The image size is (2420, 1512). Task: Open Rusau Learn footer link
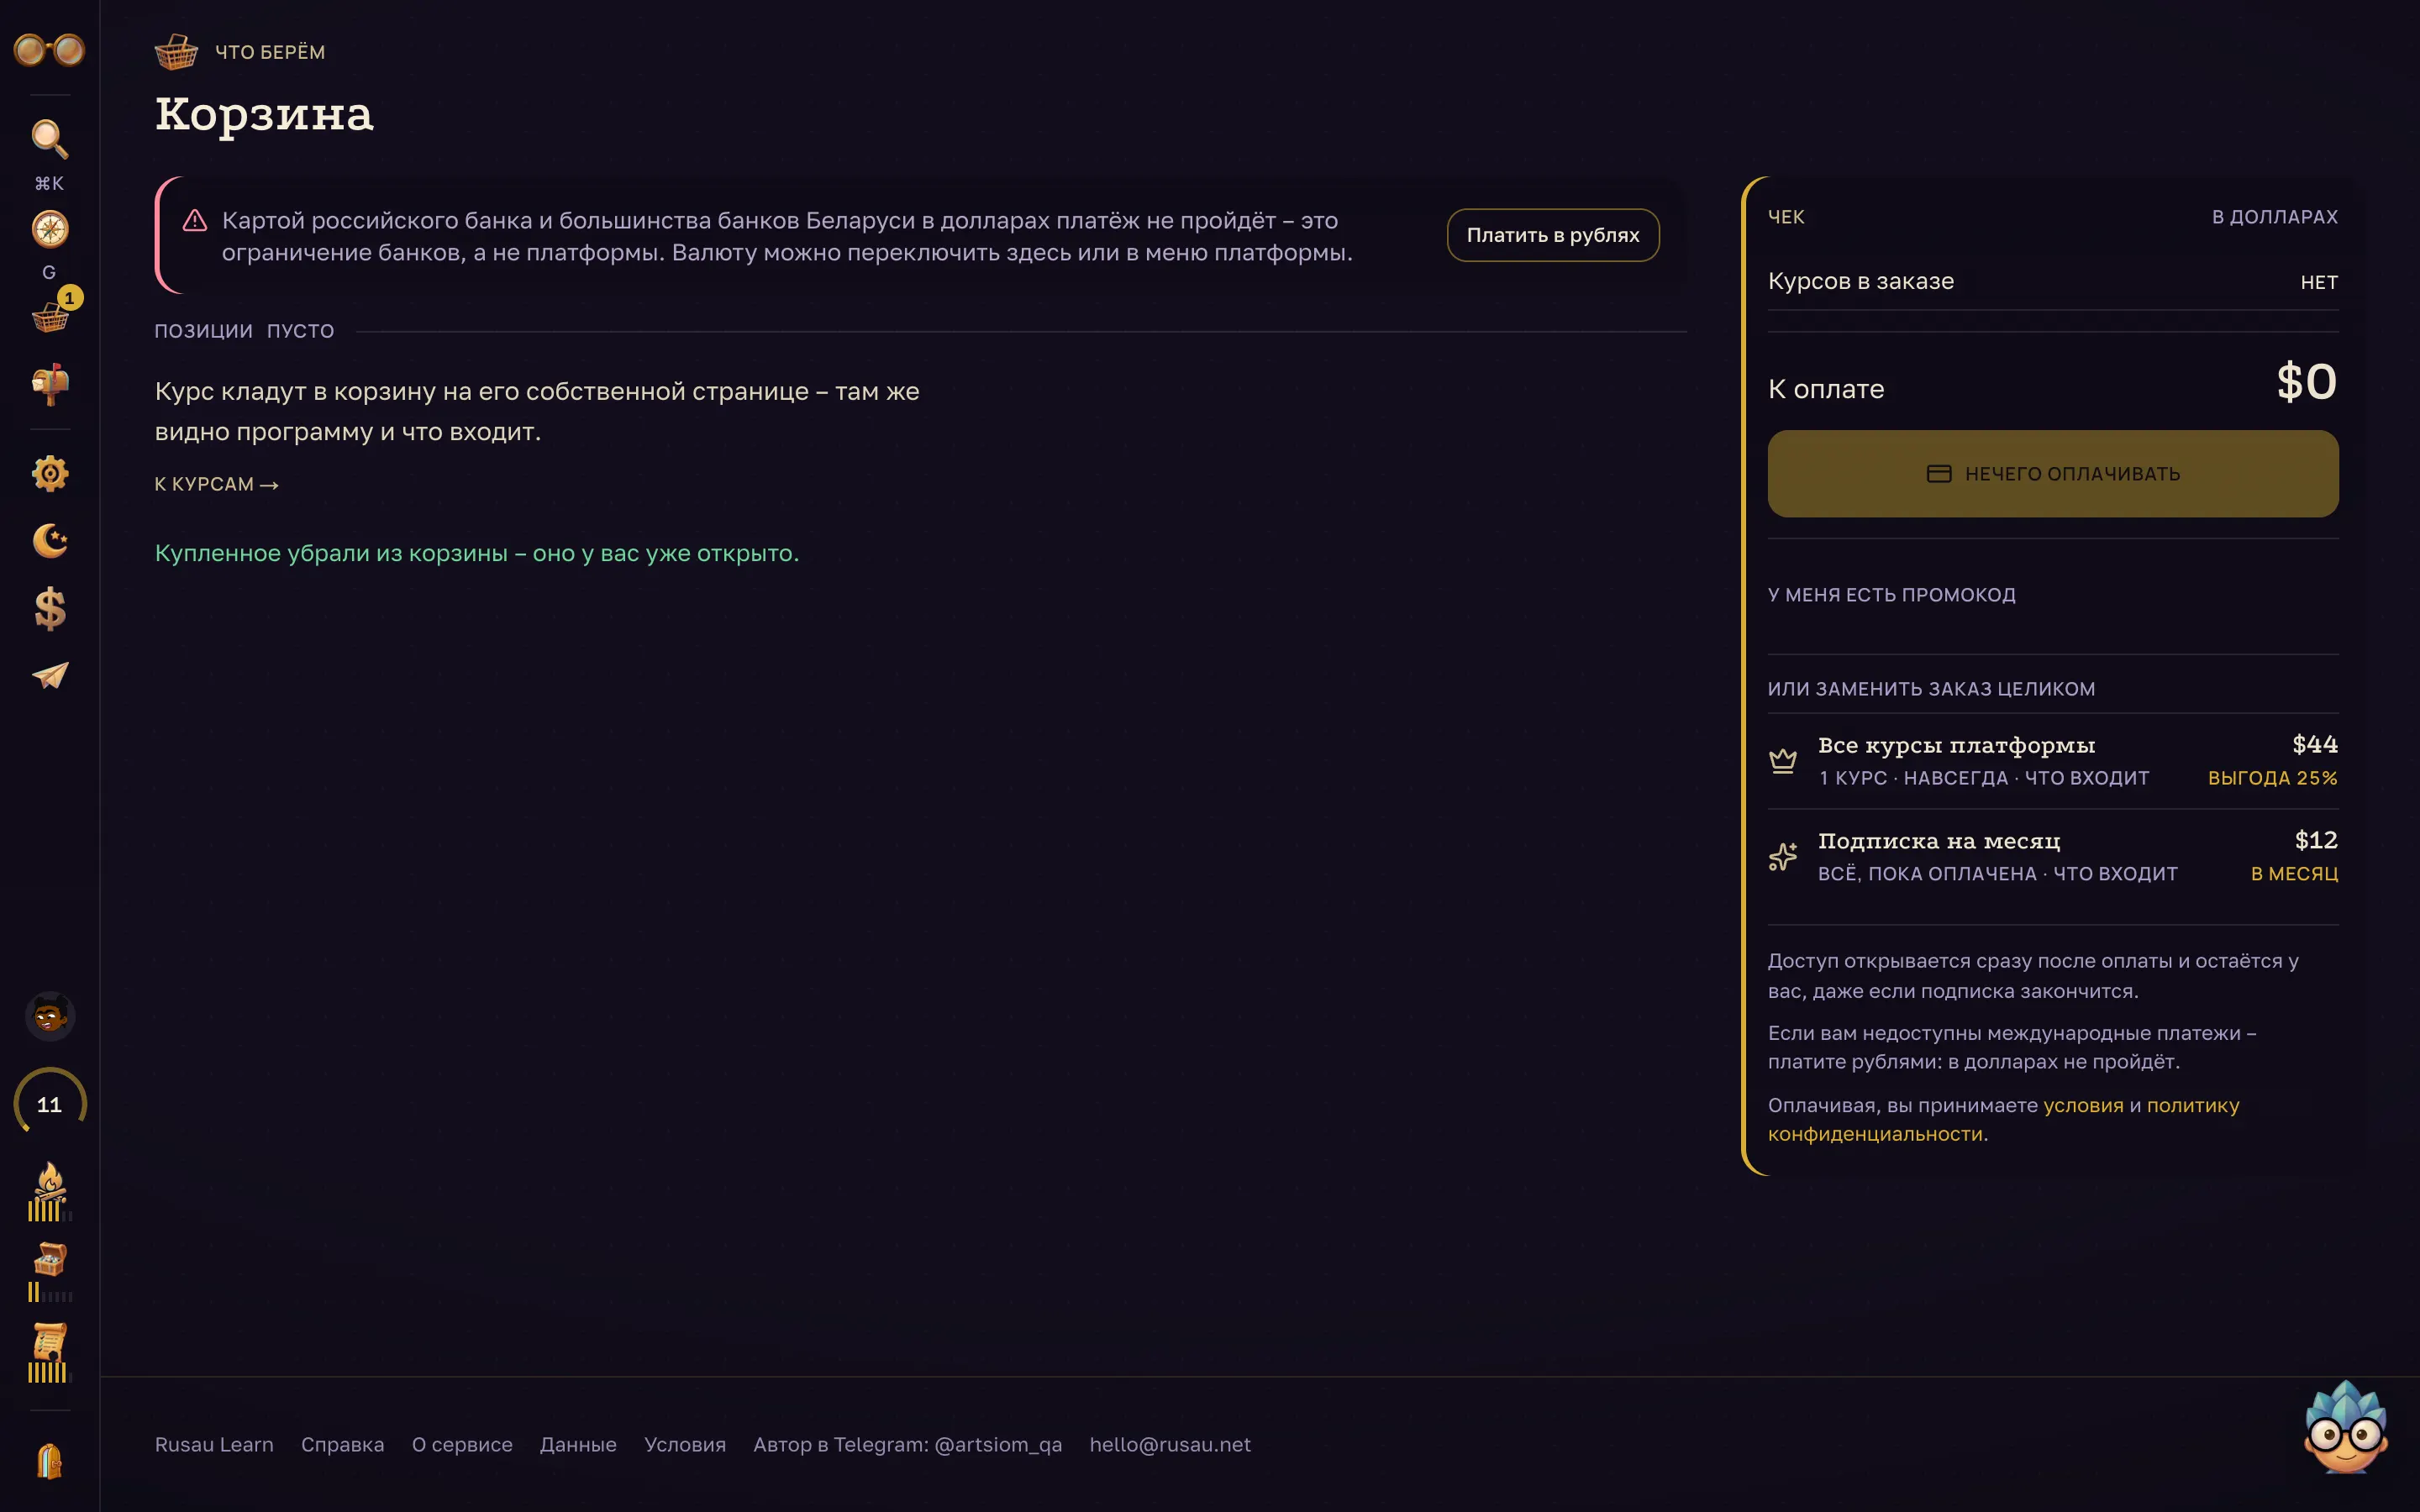pyautogui.click(x=214, y=1444)
